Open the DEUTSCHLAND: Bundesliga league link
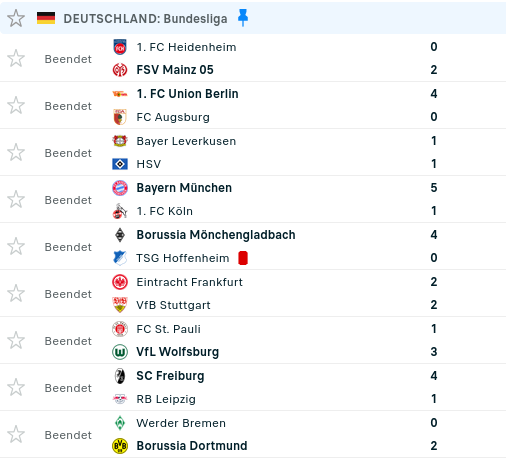506x460 pixels. (145, 19)
